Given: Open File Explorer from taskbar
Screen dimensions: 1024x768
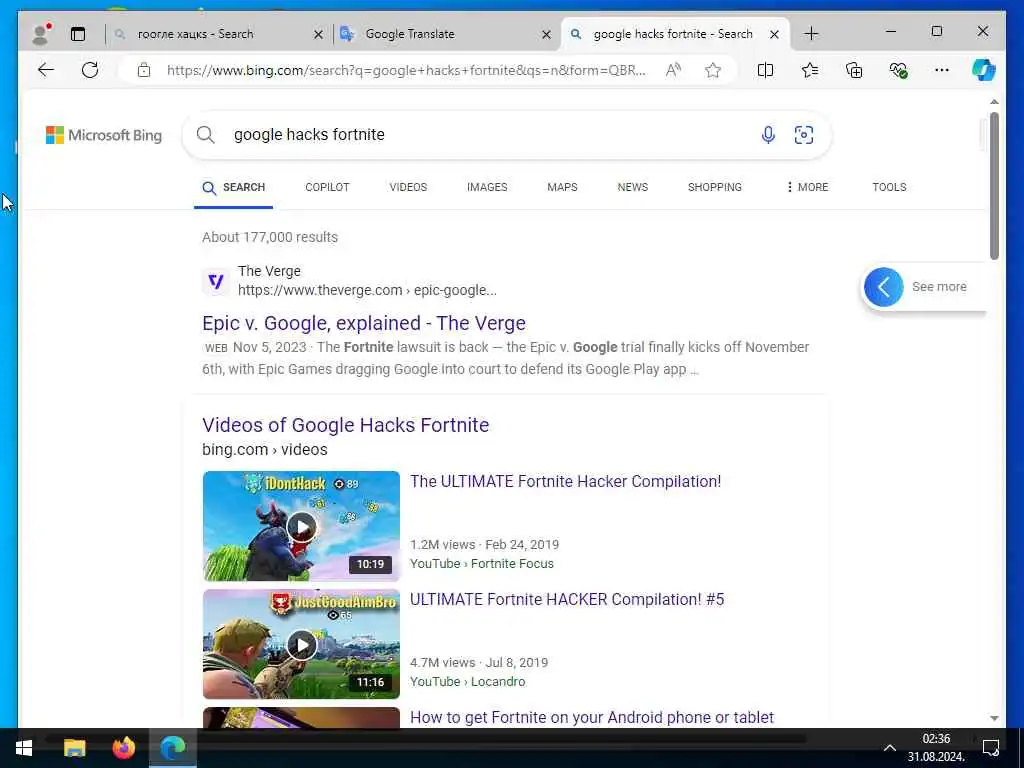Looking at the screenshot, I should coord(74,748).
